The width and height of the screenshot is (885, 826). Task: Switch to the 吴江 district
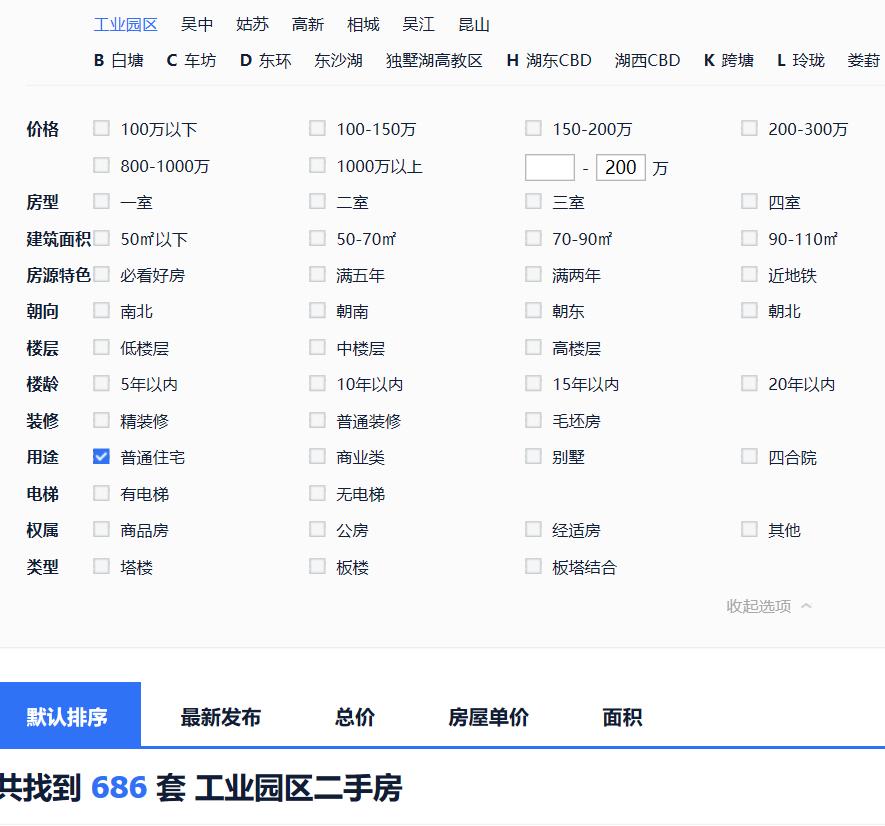coord(420,24)
